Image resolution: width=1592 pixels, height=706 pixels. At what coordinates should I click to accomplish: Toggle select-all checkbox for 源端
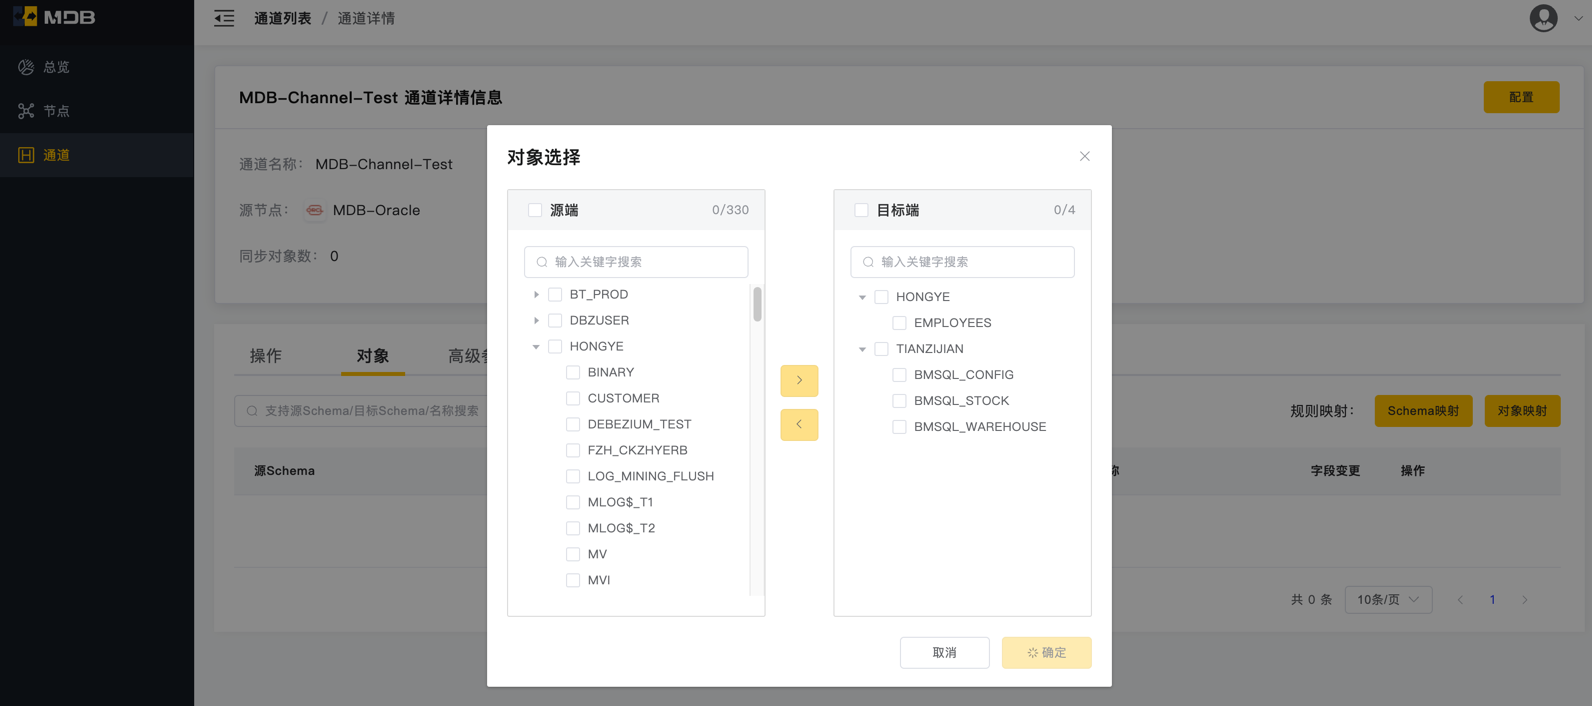pyautogui.click(x=535, y=210)
